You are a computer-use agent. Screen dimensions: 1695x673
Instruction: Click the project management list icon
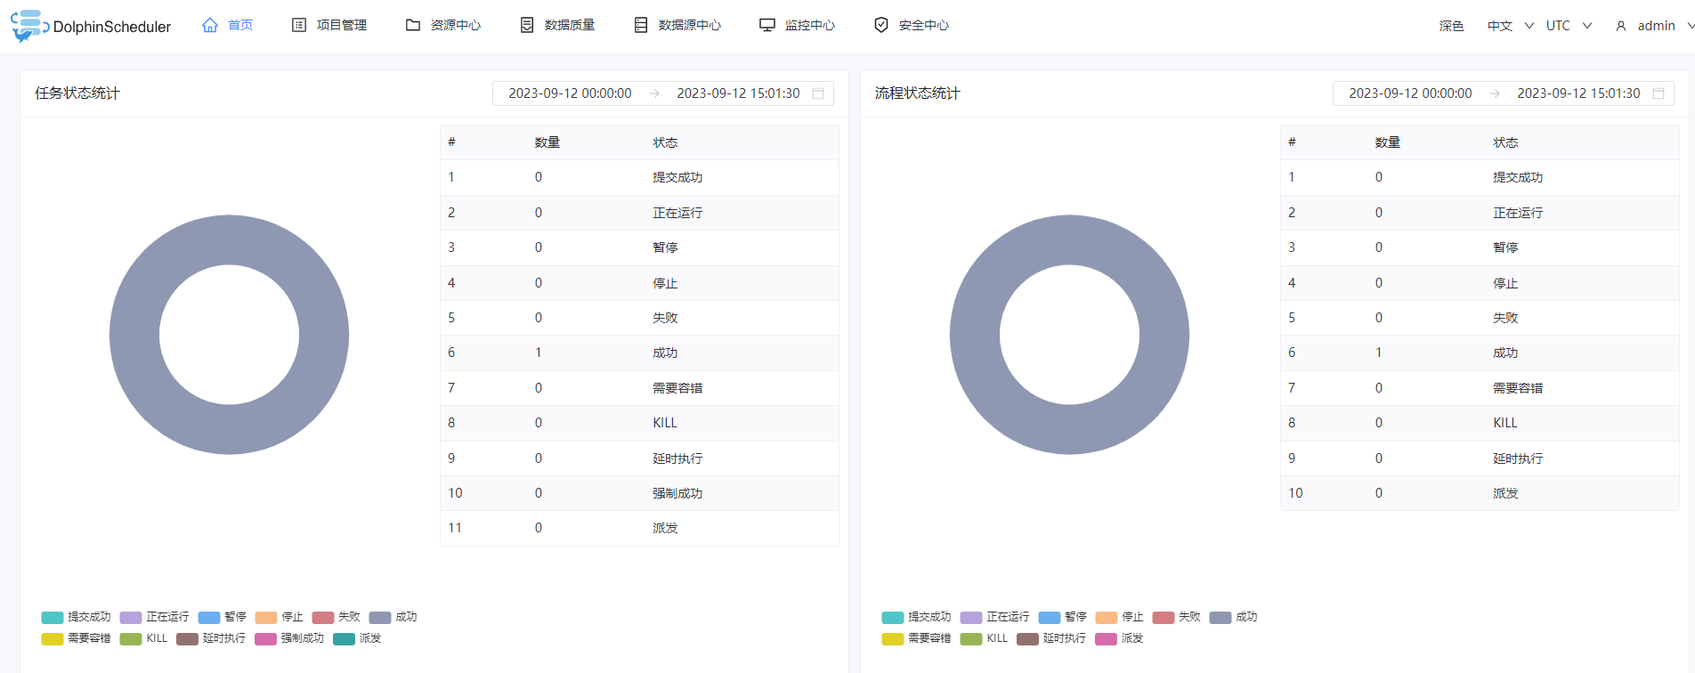pos(299,25)
